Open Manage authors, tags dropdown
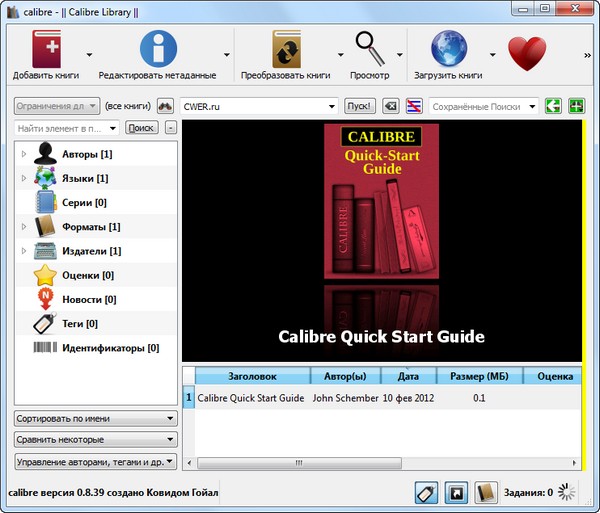Screen dimensions: 600x513 96,462
